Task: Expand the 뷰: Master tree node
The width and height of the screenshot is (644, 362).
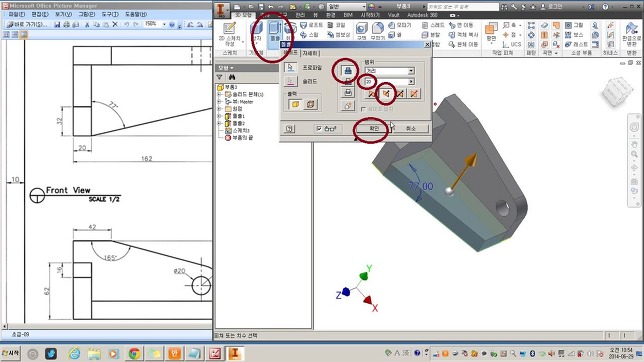Action: pyautogui.click(x=219, y=101)
